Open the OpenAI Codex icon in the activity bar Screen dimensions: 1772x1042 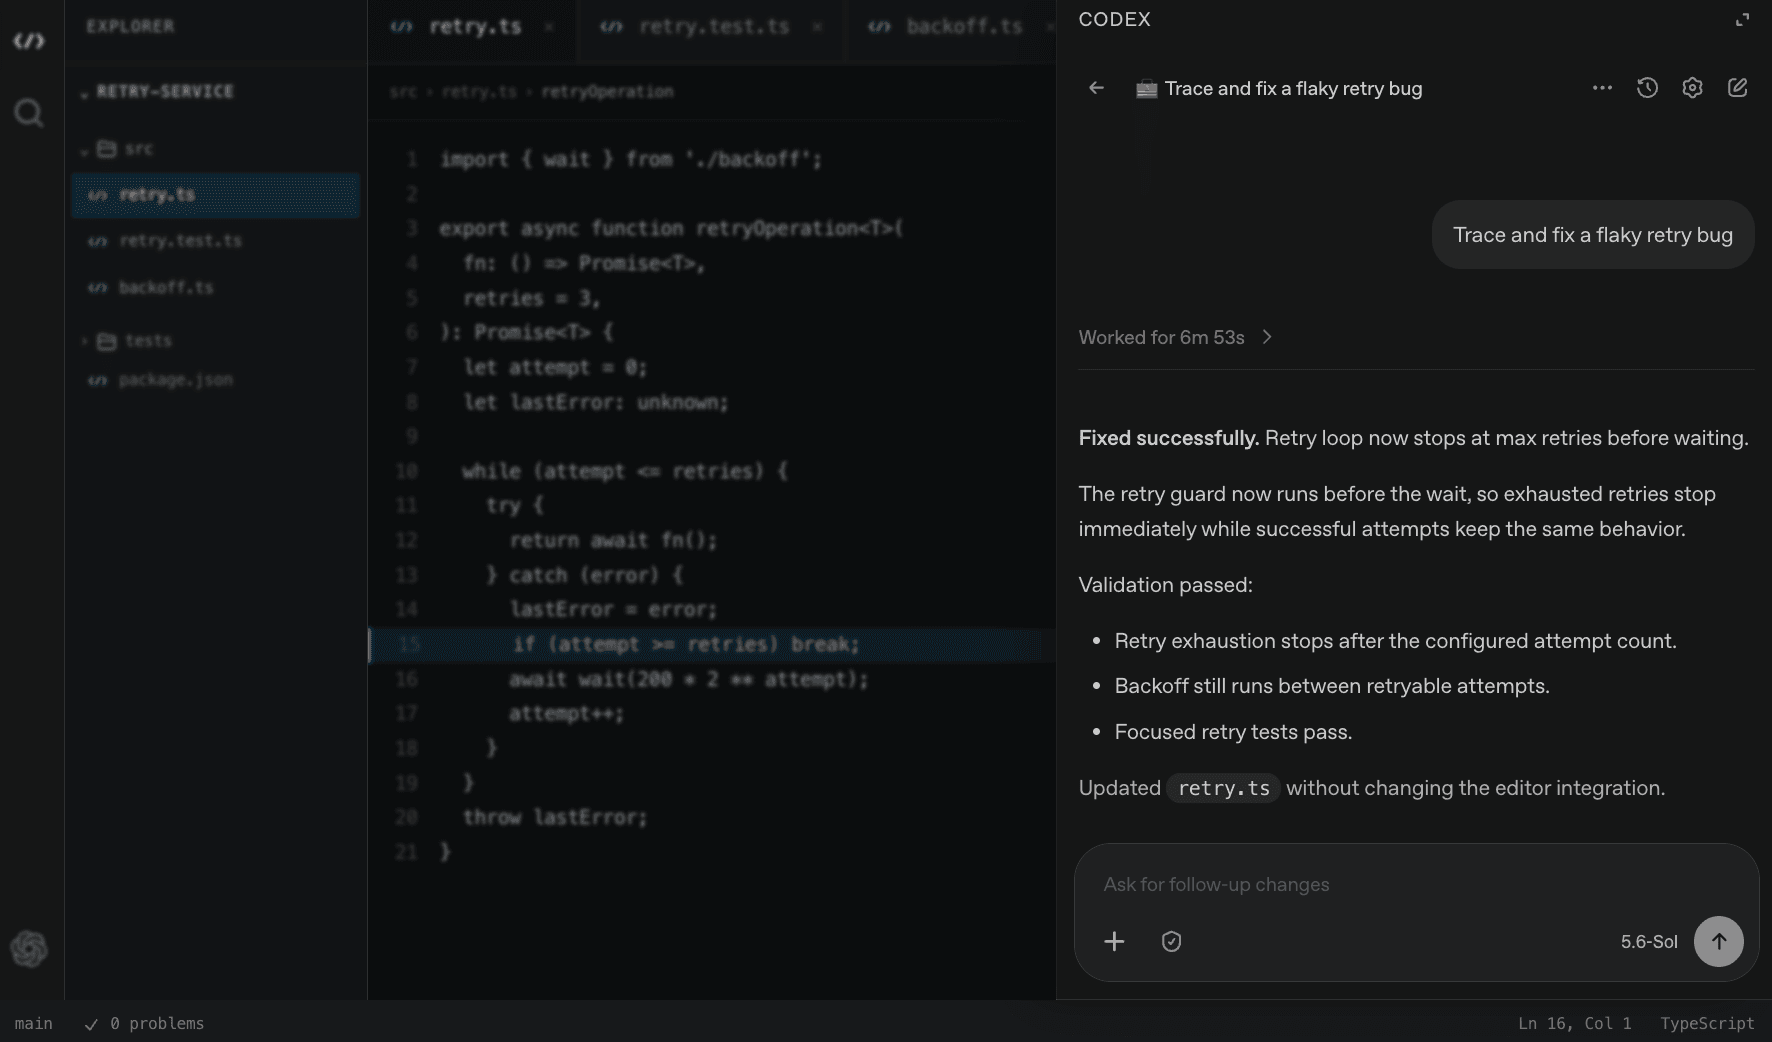(x=29, y=948)
